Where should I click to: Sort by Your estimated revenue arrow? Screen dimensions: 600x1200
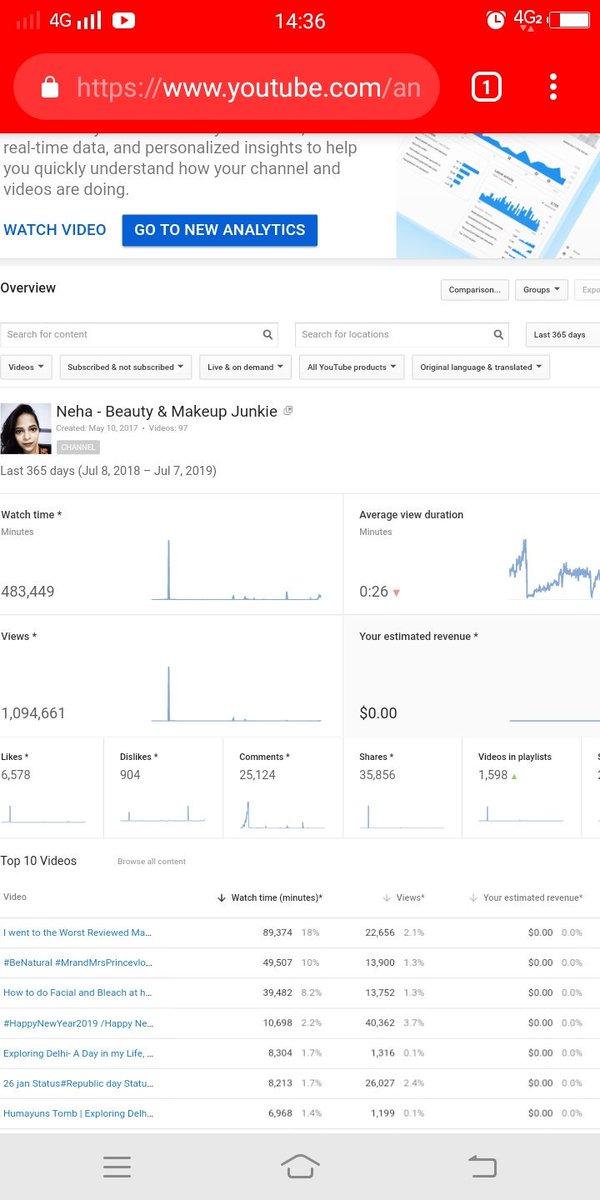(x=473, y=898)
